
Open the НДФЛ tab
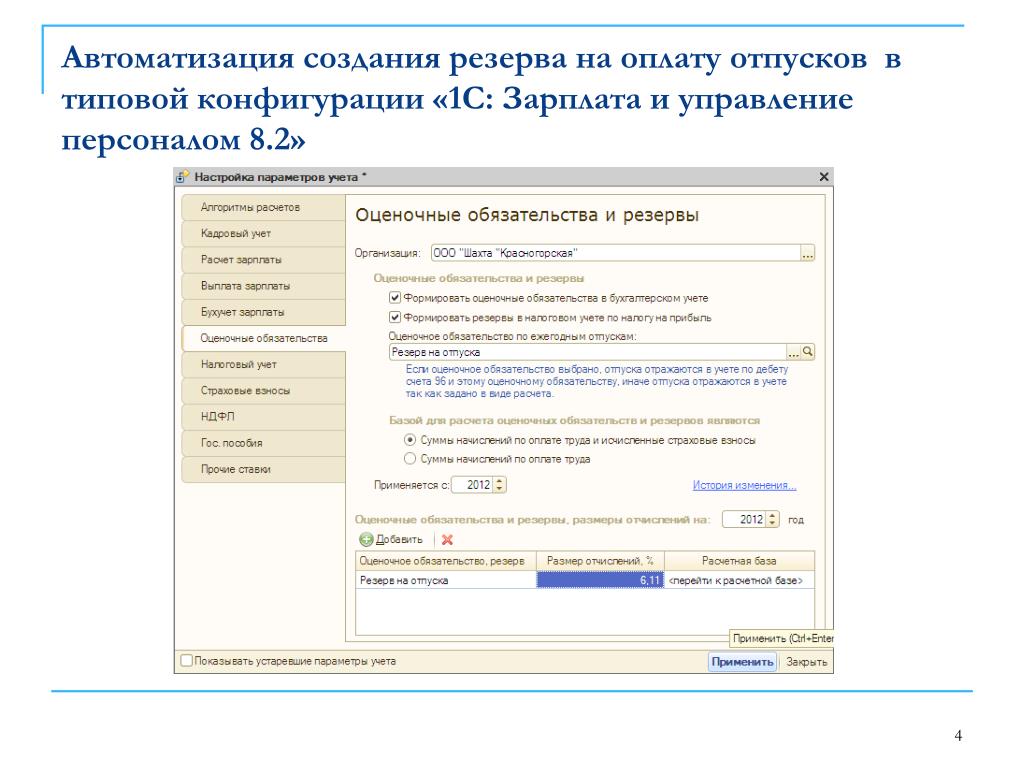pyautogui.click(x=263, y=417)
